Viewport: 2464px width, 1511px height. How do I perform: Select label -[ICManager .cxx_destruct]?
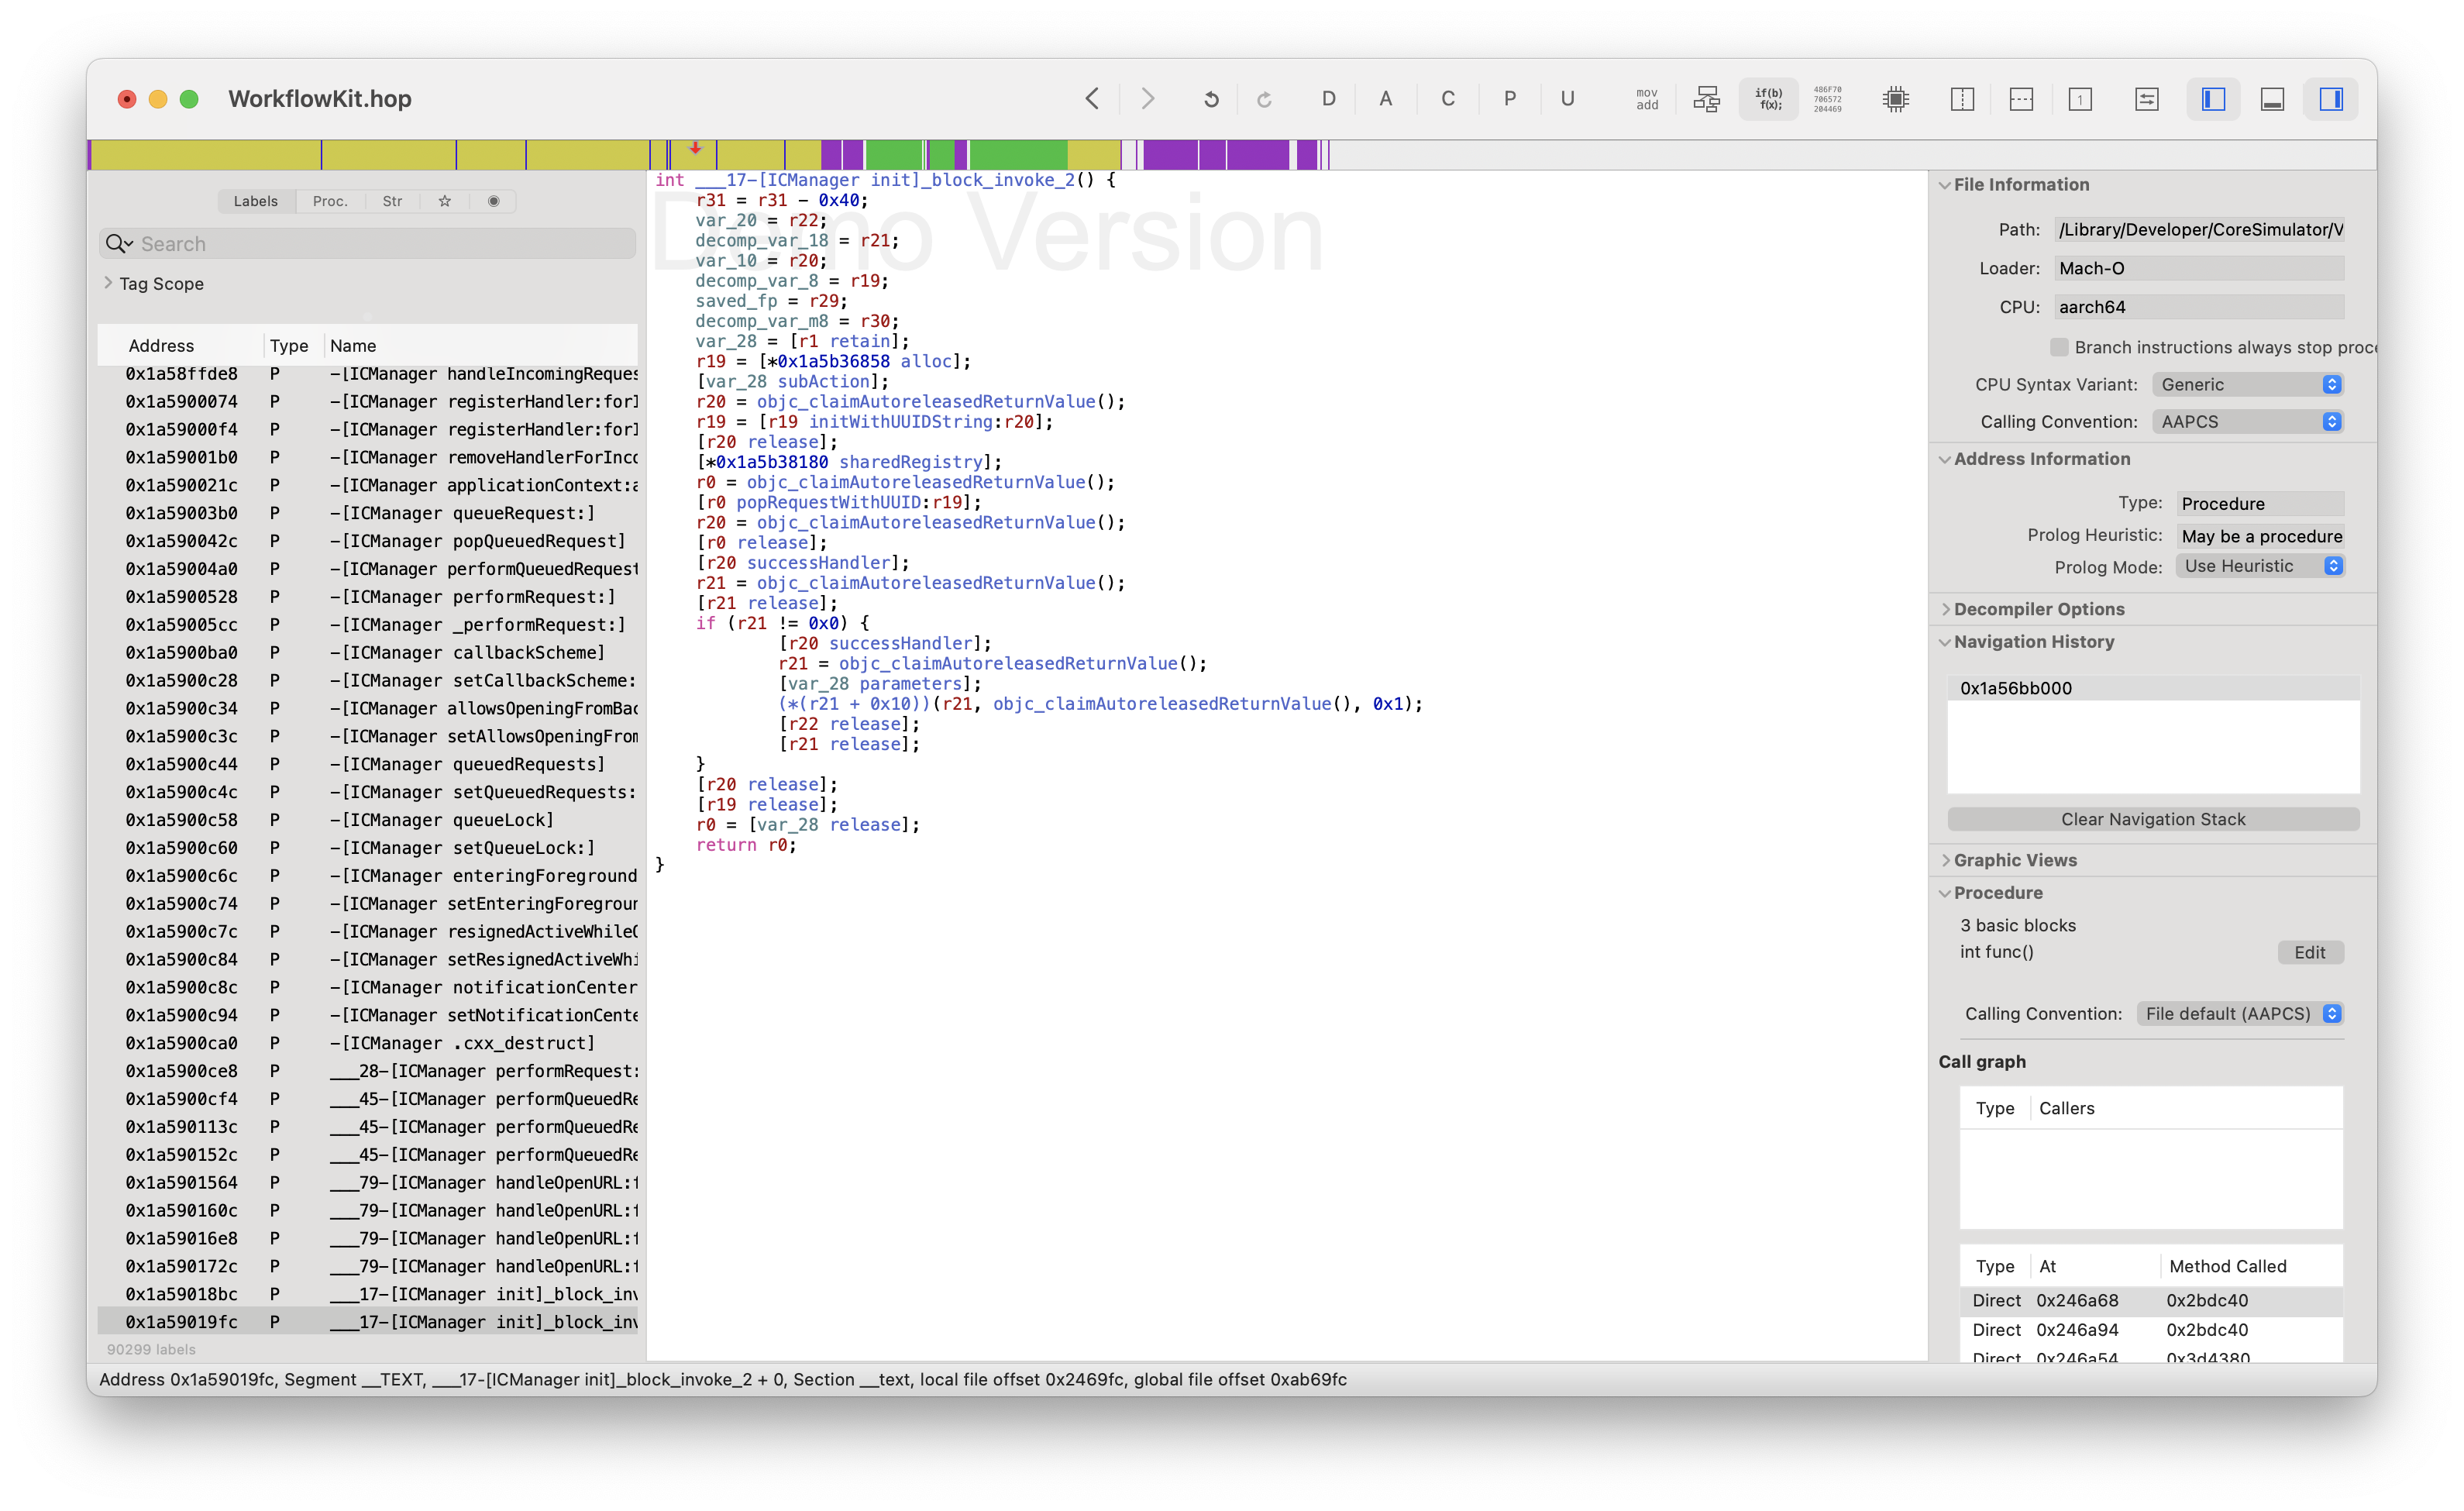coord(367,1042)
